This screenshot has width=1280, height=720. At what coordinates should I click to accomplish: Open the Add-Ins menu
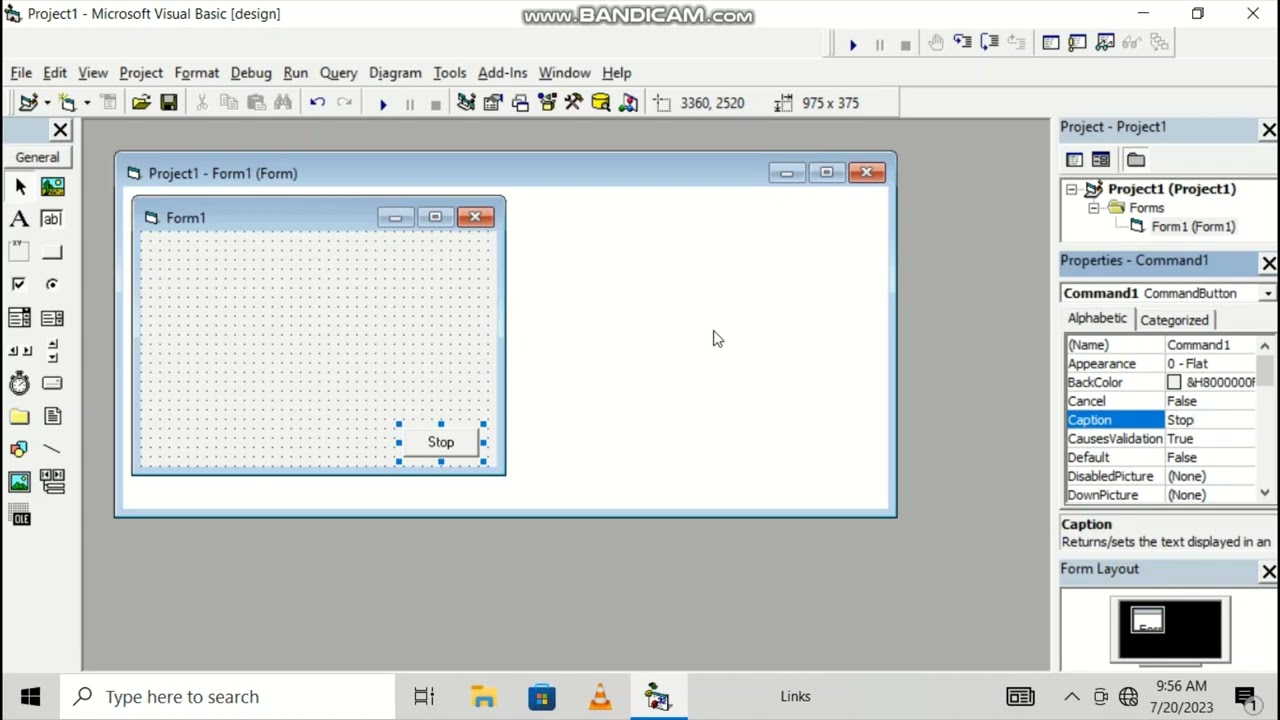(x=502, y=73)
